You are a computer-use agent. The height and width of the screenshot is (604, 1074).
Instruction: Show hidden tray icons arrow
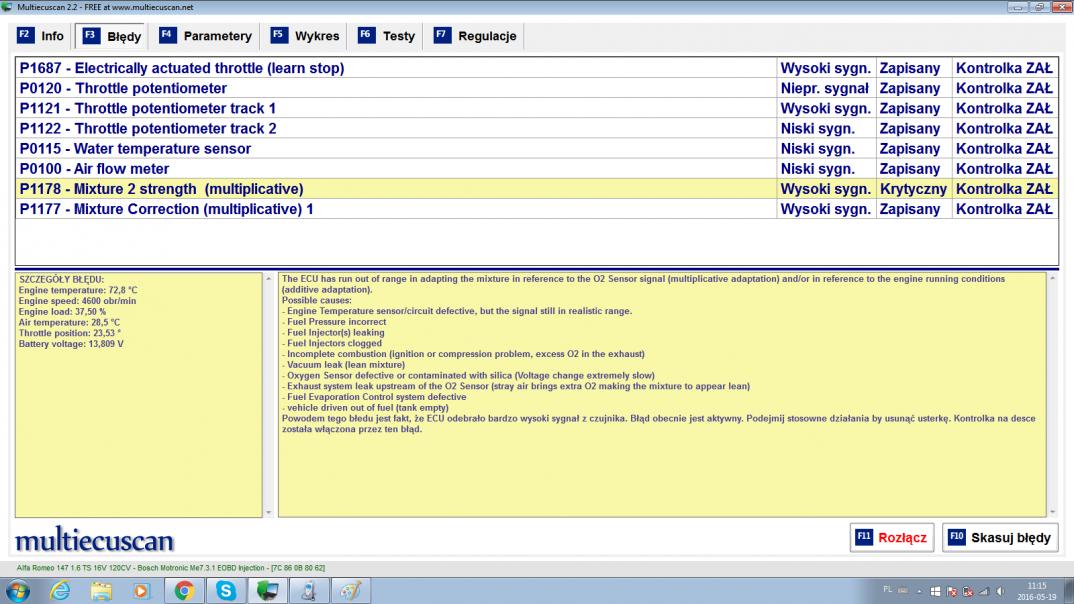click(919, 591)
